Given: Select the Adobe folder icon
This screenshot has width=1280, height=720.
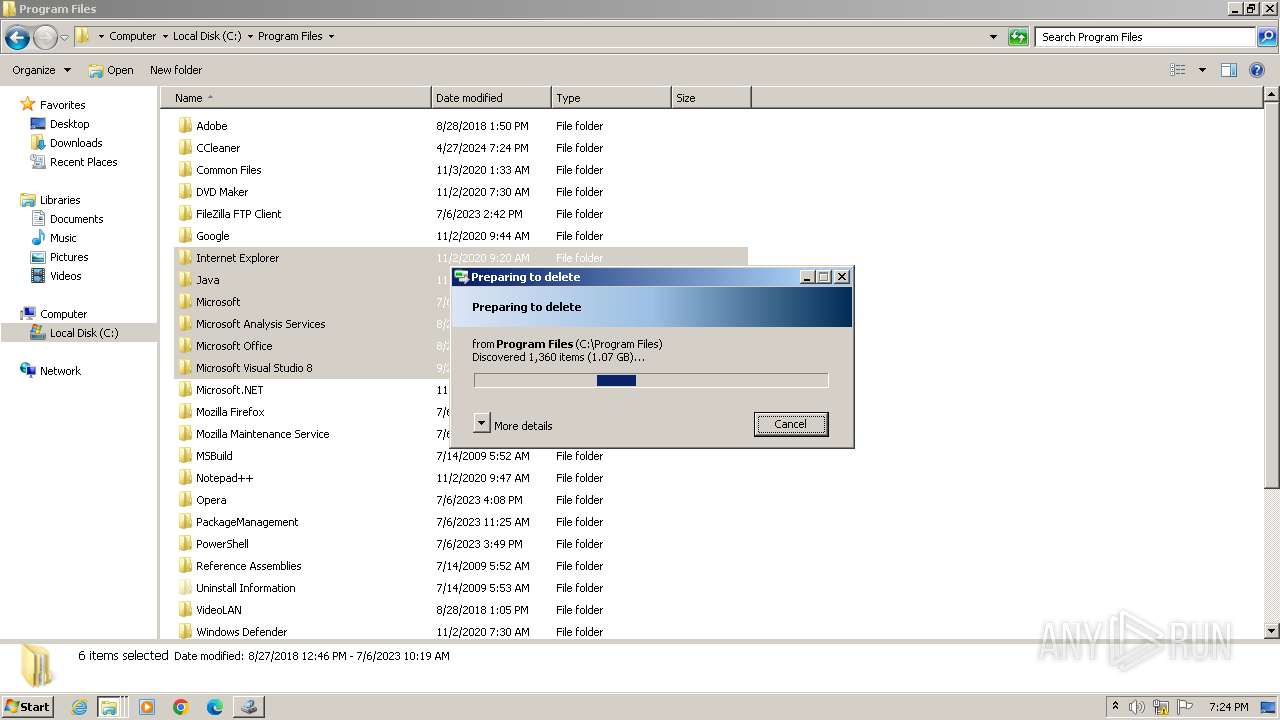Looking at the screenshot, I should coord(185,126).
